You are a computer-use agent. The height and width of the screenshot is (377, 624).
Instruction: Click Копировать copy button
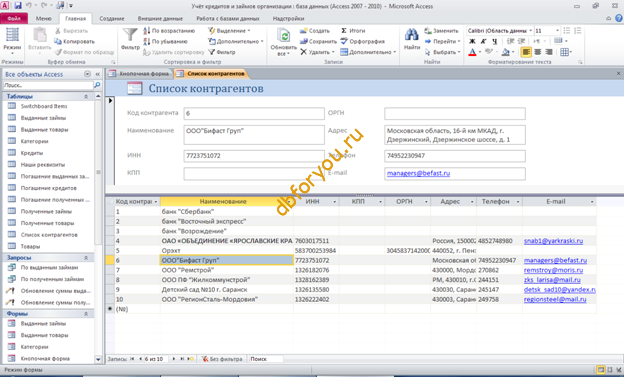(74, 41)
